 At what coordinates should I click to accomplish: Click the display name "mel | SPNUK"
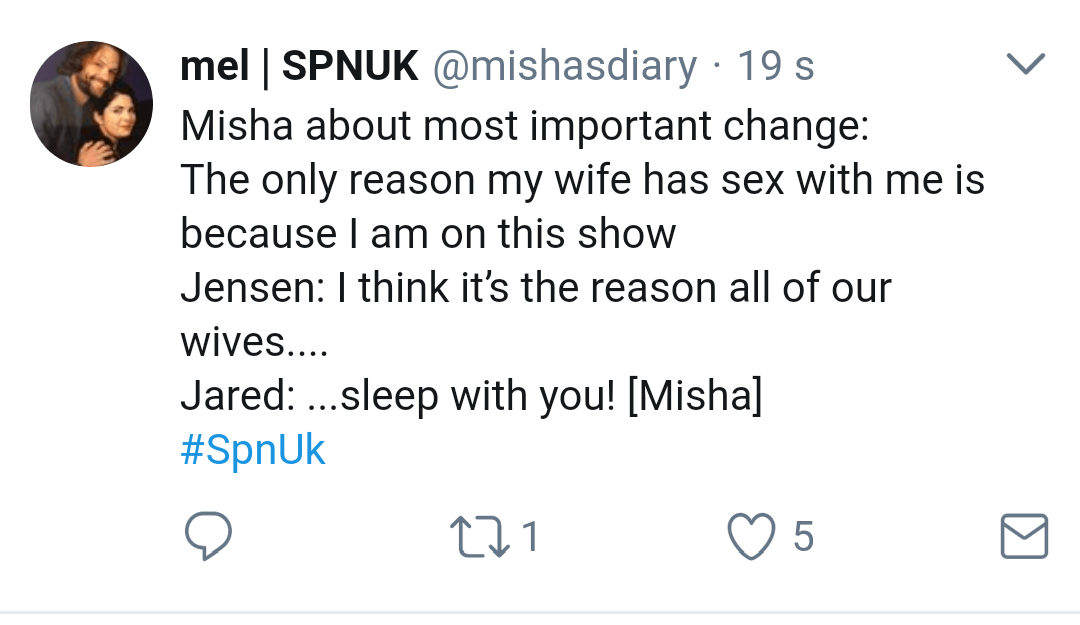tap(299, 67)
